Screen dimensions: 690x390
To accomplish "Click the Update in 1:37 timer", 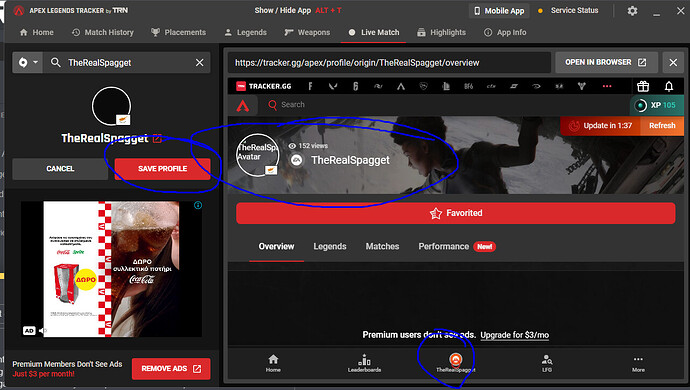I will [601, 125].
